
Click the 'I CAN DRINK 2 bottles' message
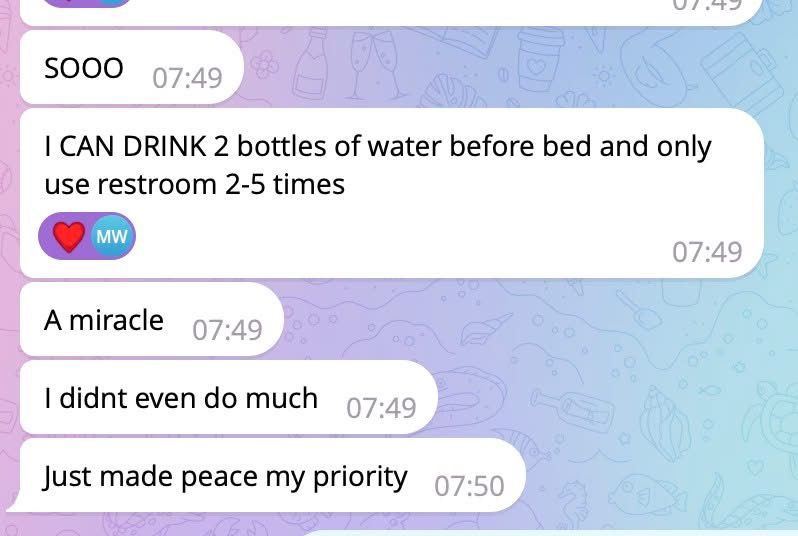pos(392,193)
